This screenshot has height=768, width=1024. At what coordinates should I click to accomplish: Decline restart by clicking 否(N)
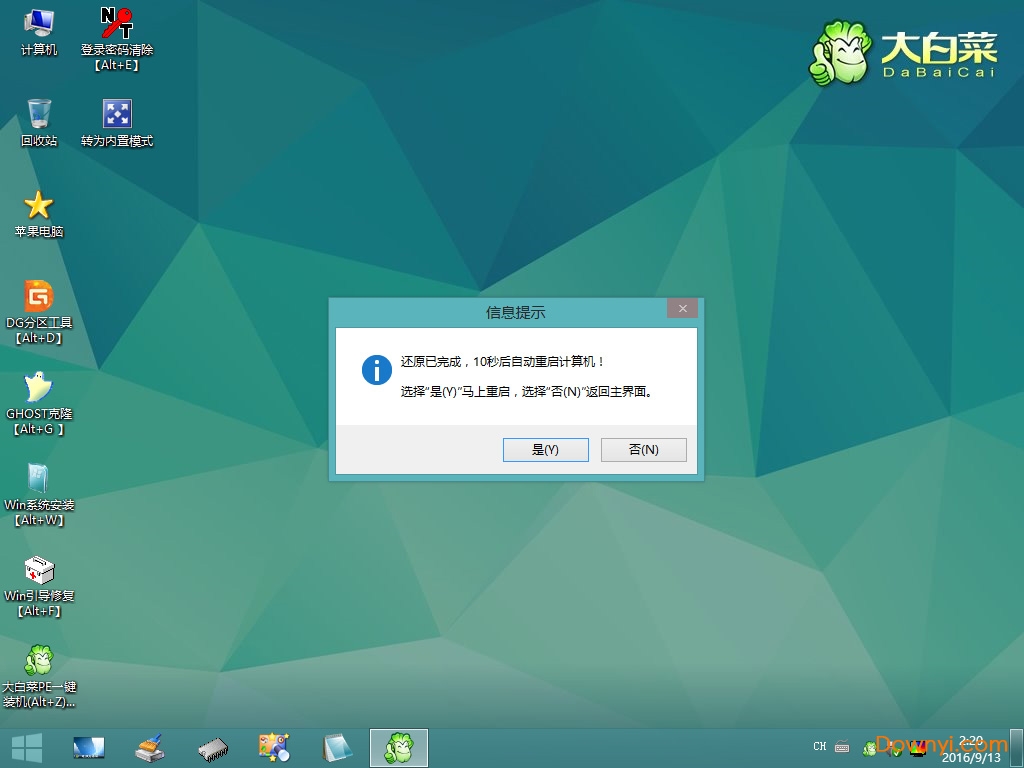(x=643, y=449)
